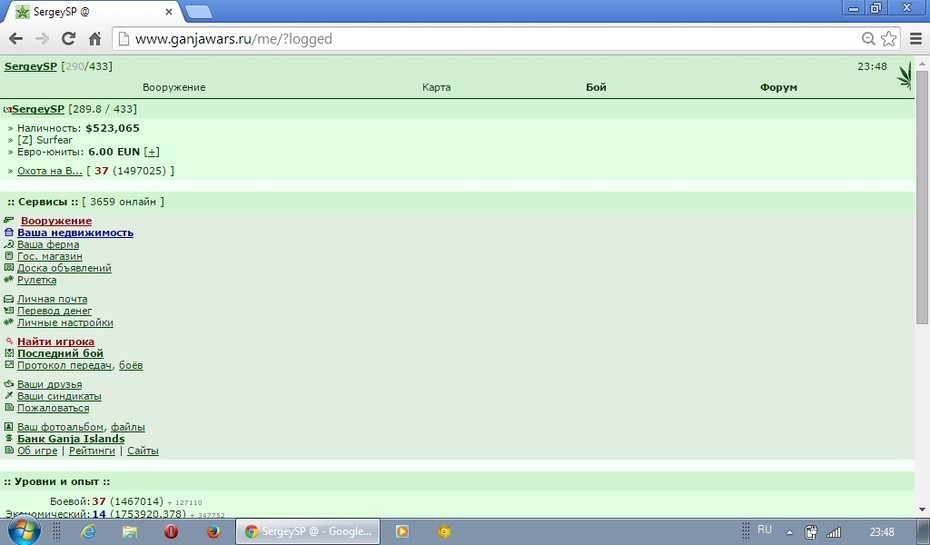Click the [+] Euro-units link

pos(152,152)
